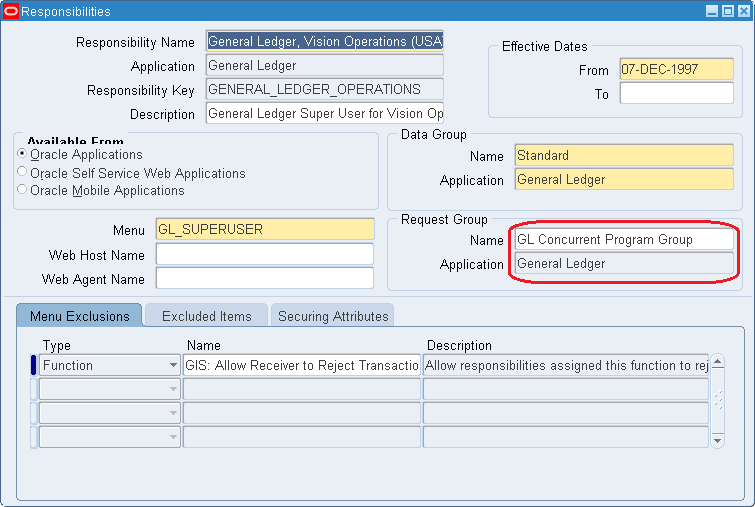The width and height of the screenshot is (755, 507).
Task: Click the Data Group Application field
Action: coord(624,180)
